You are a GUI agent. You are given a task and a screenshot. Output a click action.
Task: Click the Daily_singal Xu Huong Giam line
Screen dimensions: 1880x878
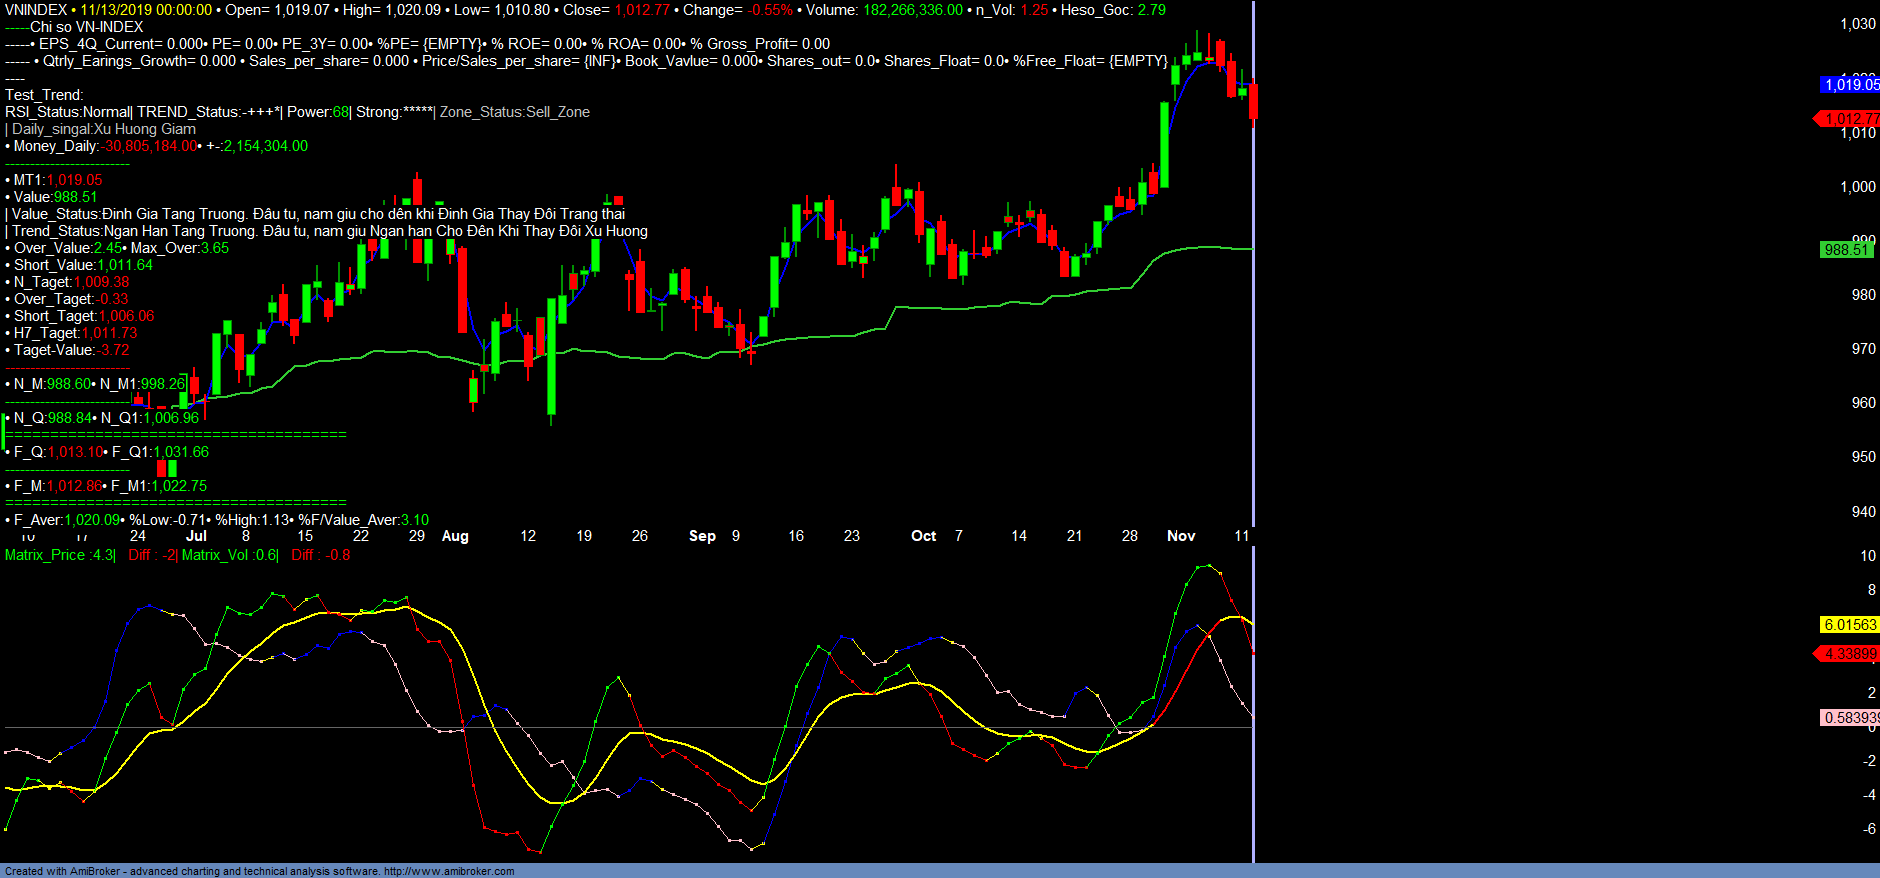[103, 129]
